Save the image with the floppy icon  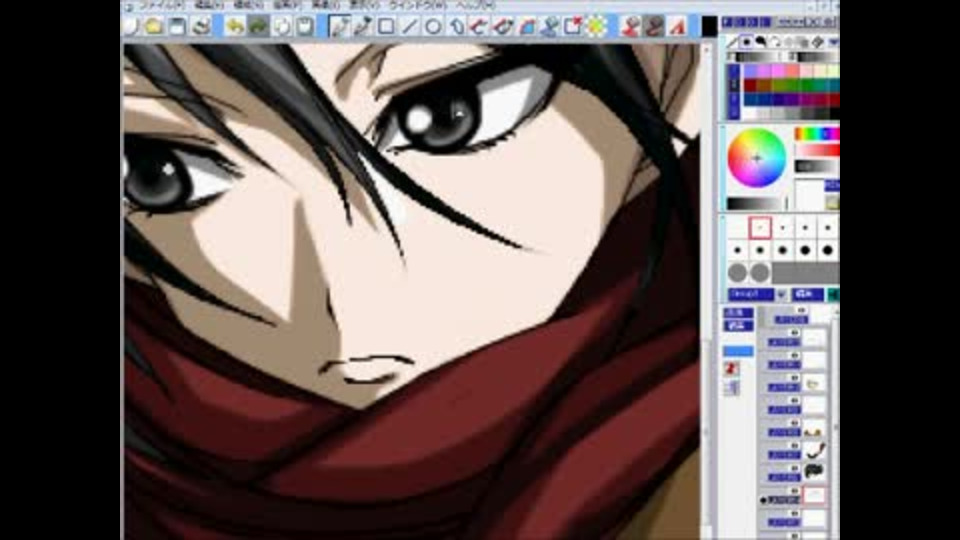click(178, 26)
